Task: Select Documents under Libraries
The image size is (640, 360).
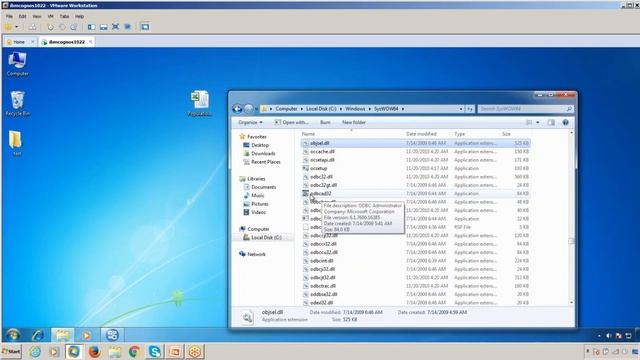Action: tap(260, 187)
